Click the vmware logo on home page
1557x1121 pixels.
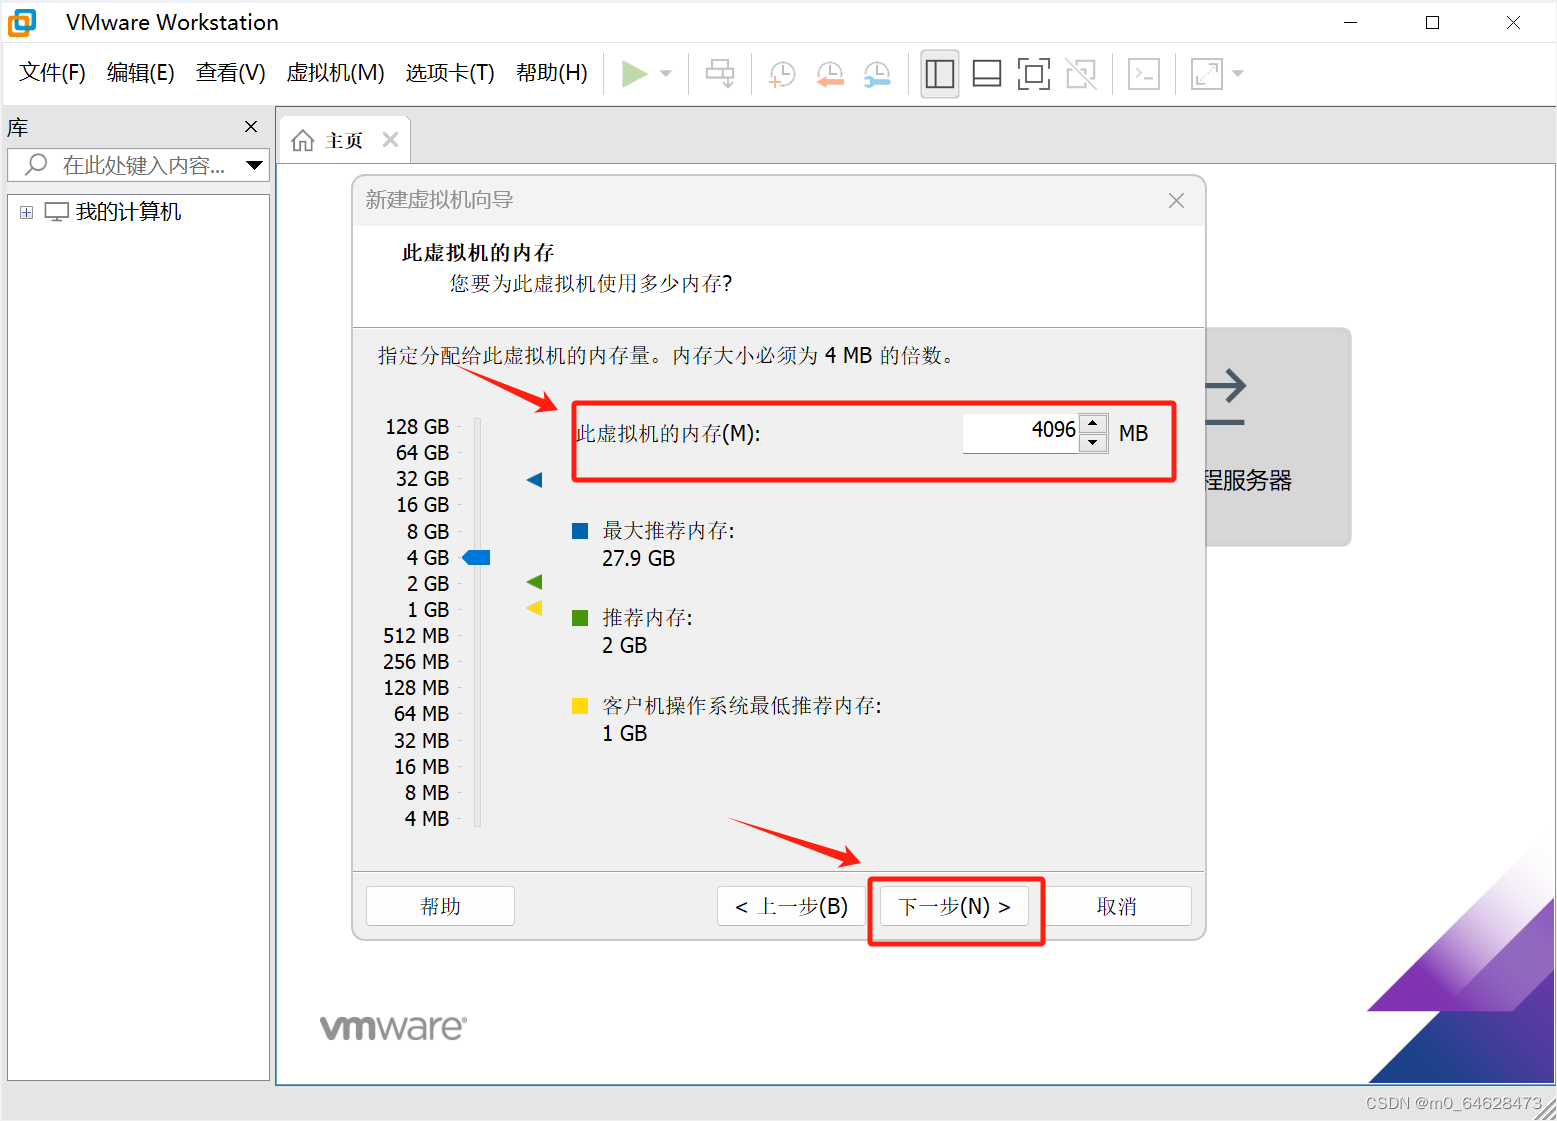pyautogui.click(x=393, y=1027)
